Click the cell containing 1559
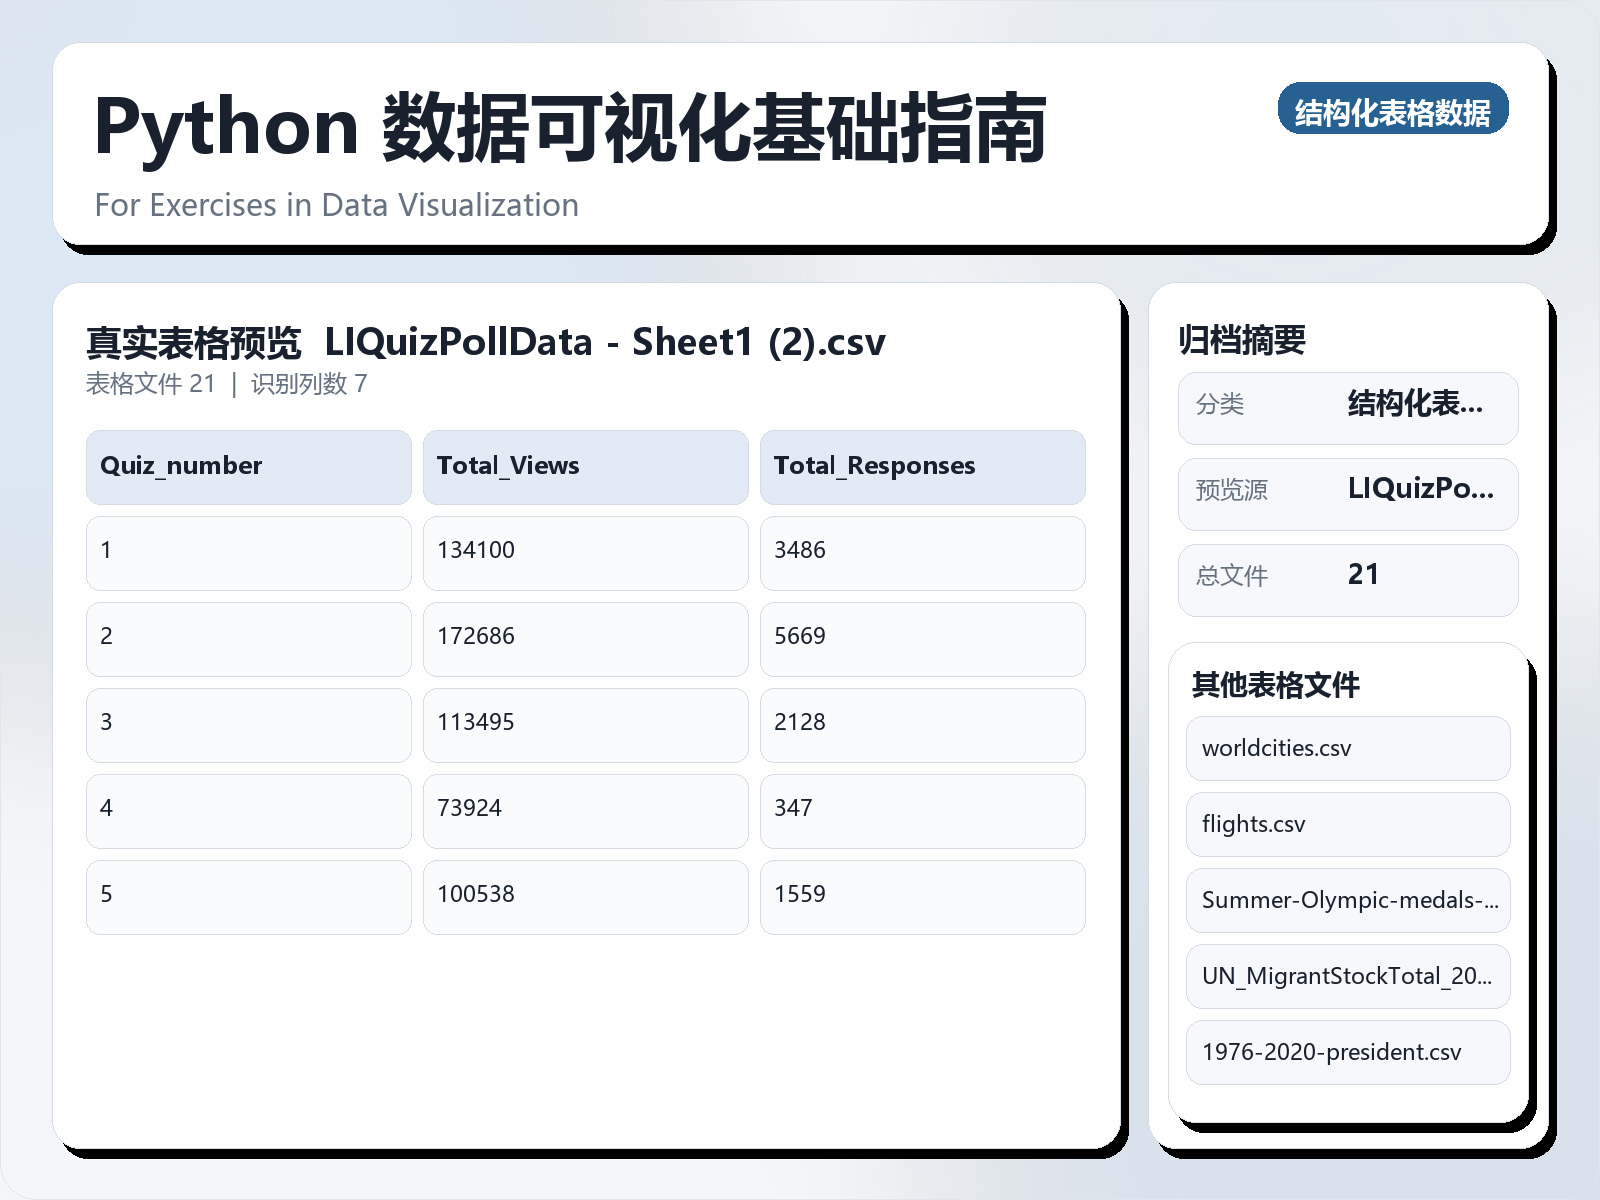This screenshot has height=1200, width=1600. [923, 896]
